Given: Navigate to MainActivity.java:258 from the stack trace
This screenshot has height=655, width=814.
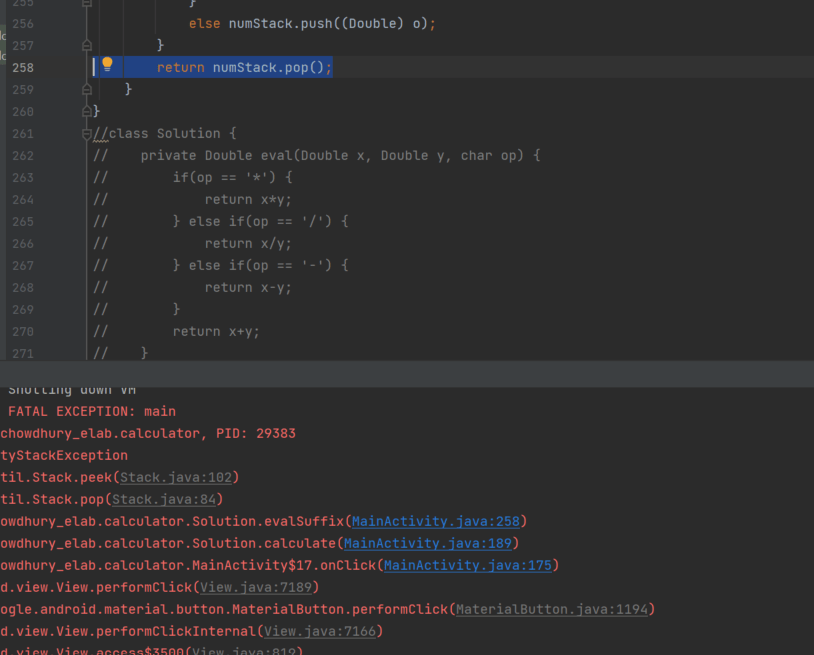Looking at the screenshot, I should click(x=437, y=521).
